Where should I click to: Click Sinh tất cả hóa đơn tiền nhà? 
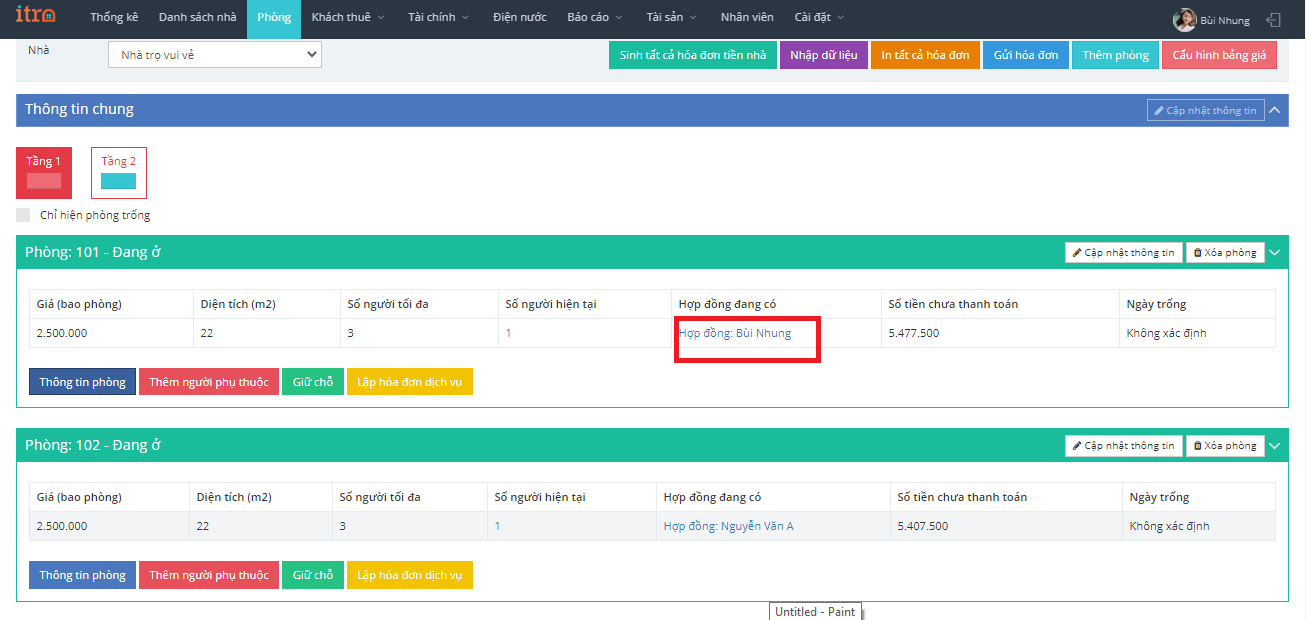692,55
